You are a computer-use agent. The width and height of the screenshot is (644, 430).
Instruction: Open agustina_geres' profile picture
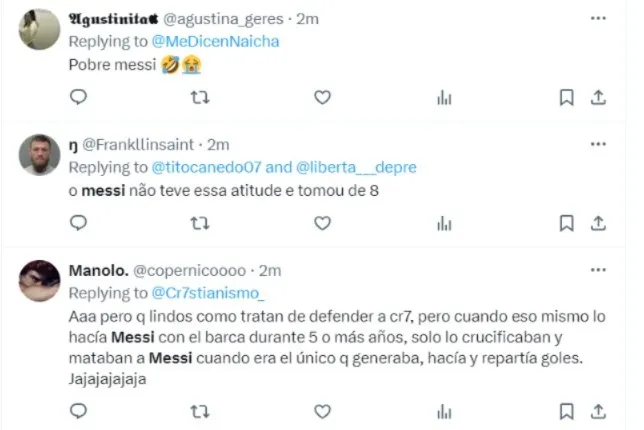(40, 29)
